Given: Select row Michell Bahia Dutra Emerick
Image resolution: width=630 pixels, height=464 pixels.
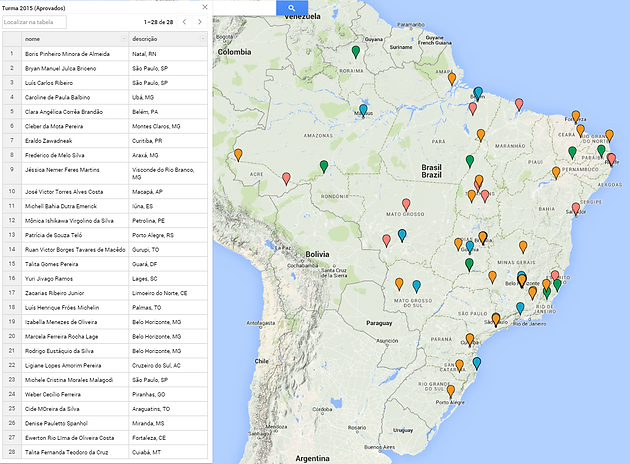Looking at the screenshot, I should 105,206.
